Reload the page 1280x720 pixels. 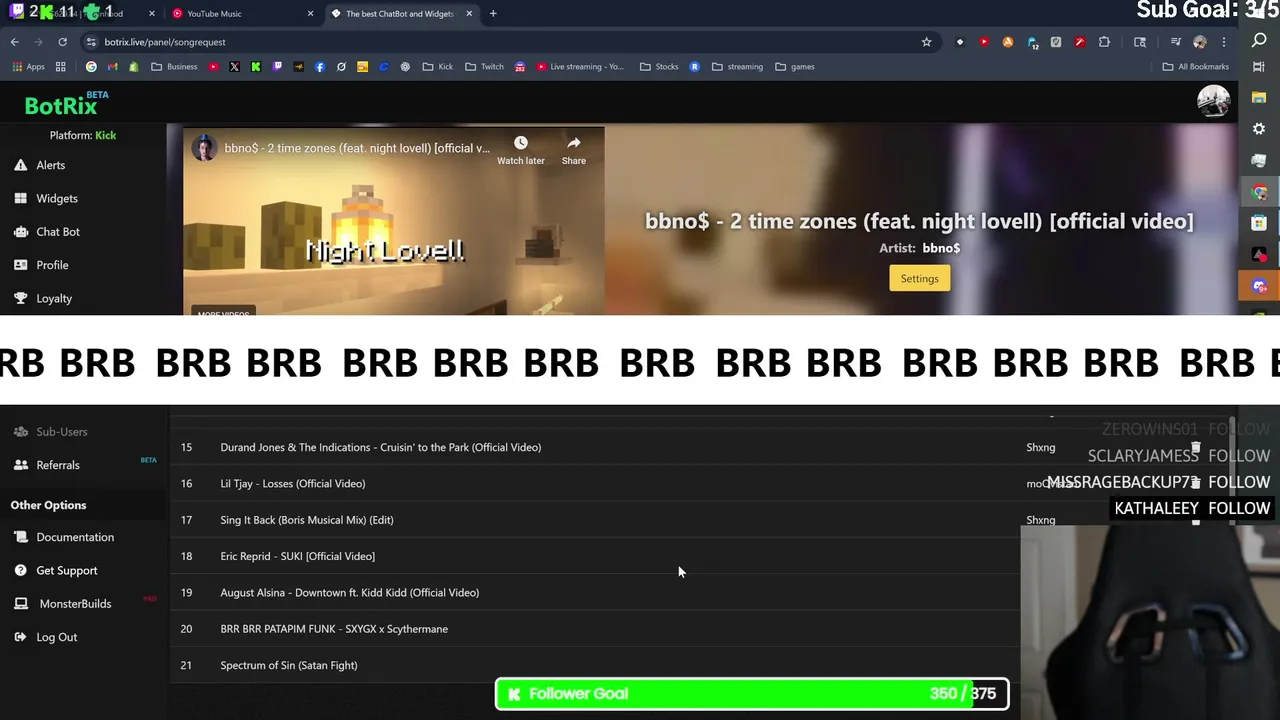(62, 42)
